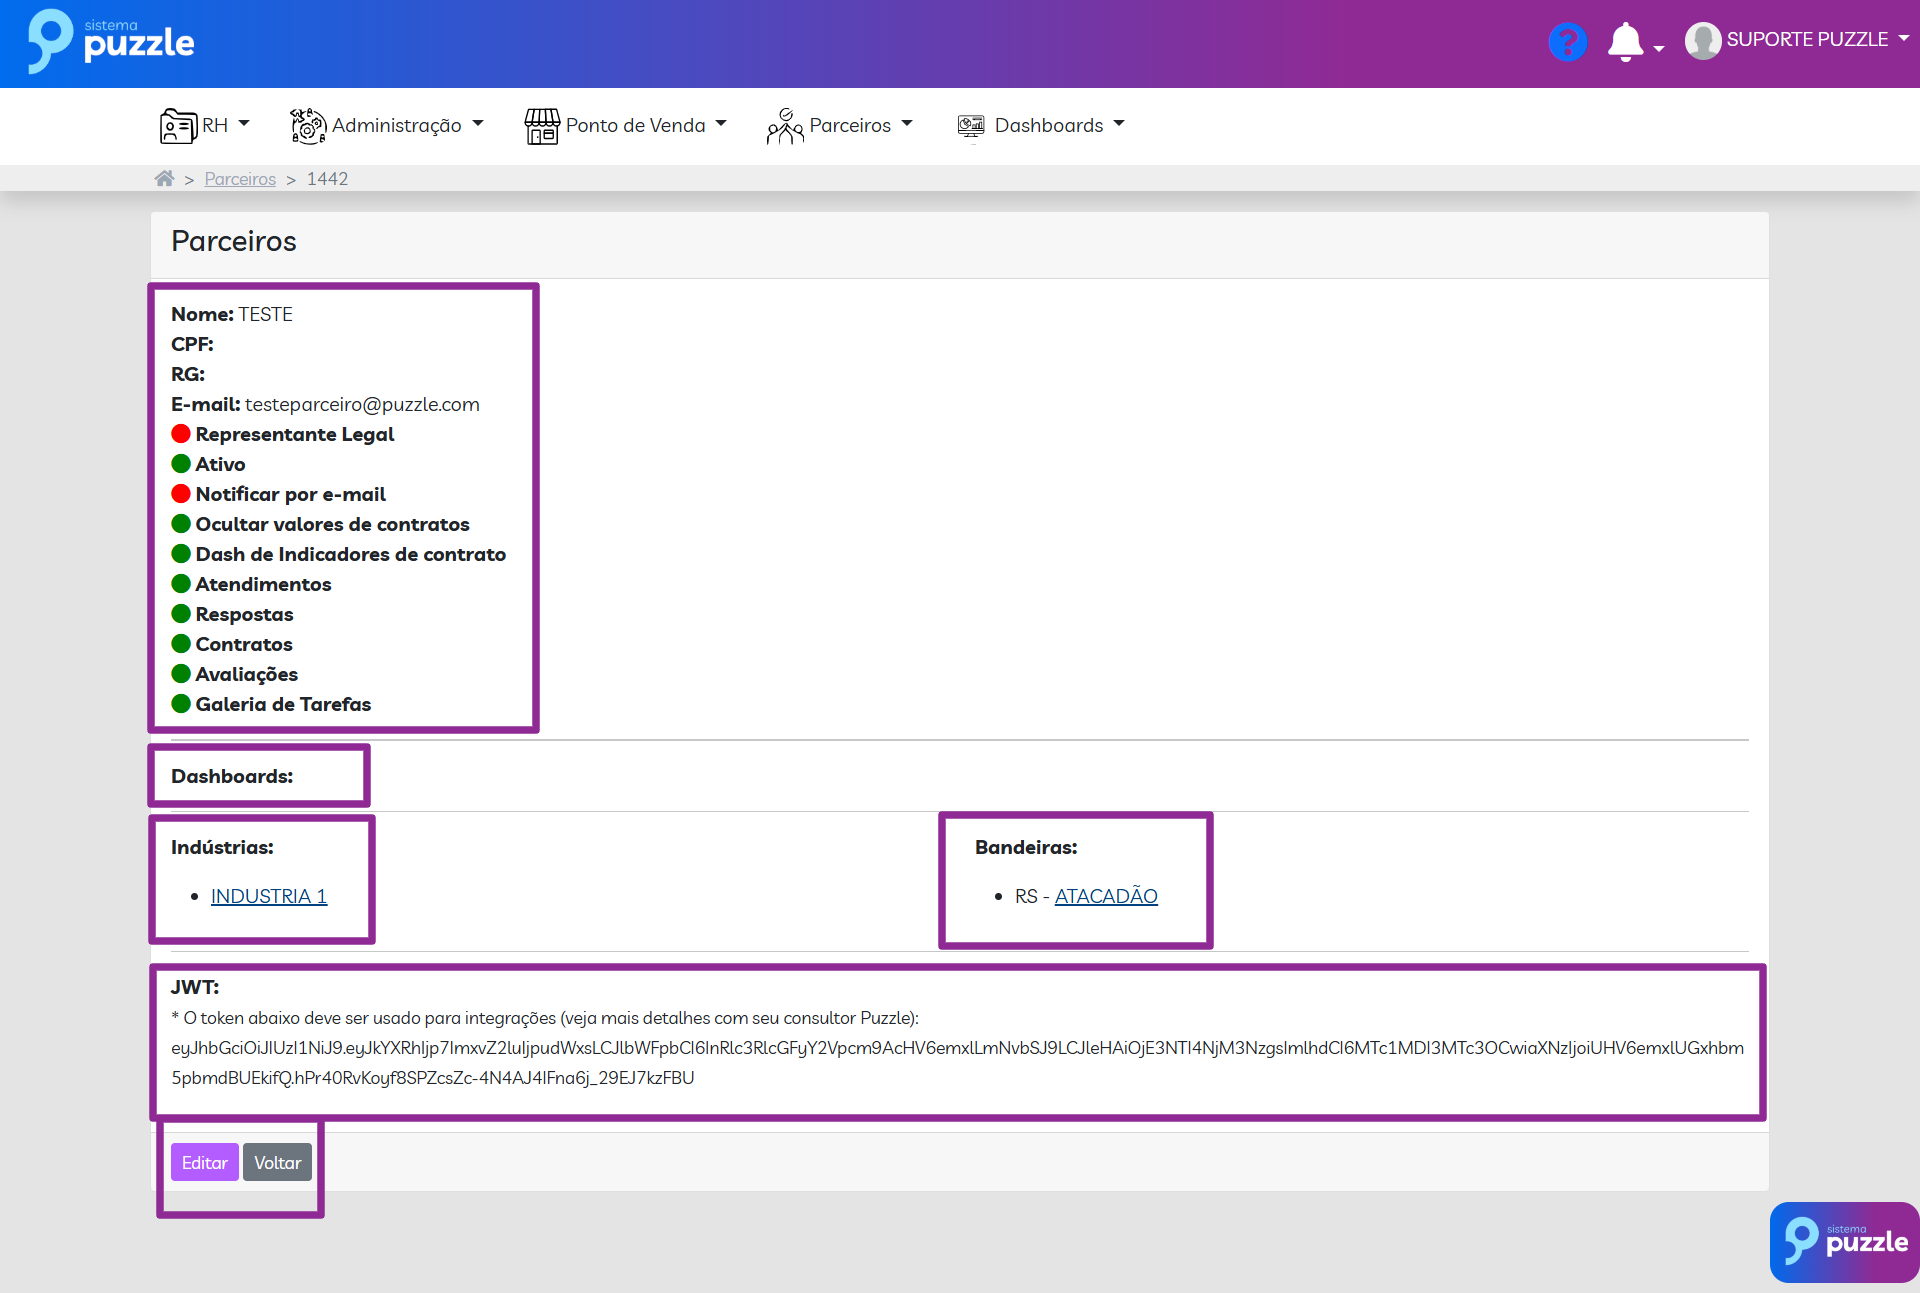Image resolution: width=1920 pixels, height=1293 pixels.
Task: Click the green Ativo status dot
Action: tap(181, 464)
